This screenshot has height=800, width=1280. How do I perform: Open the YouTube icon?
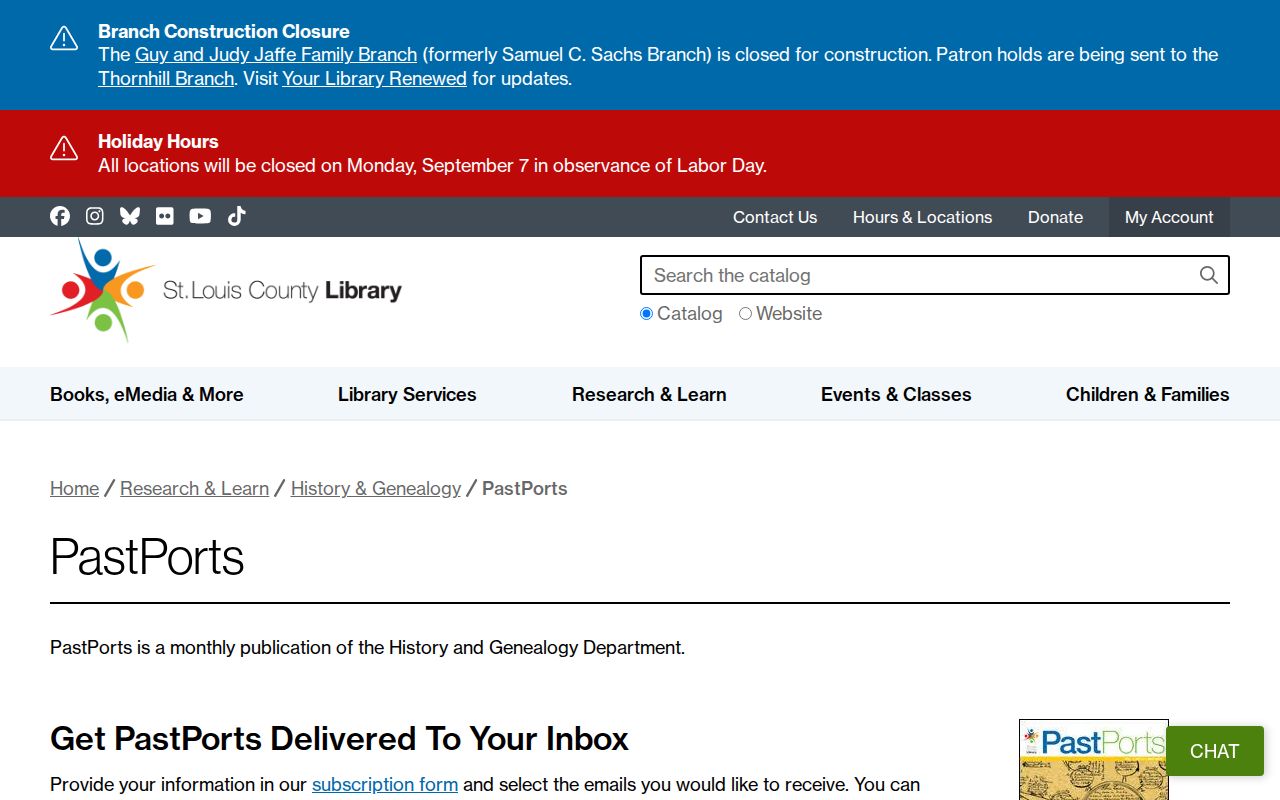200,216
